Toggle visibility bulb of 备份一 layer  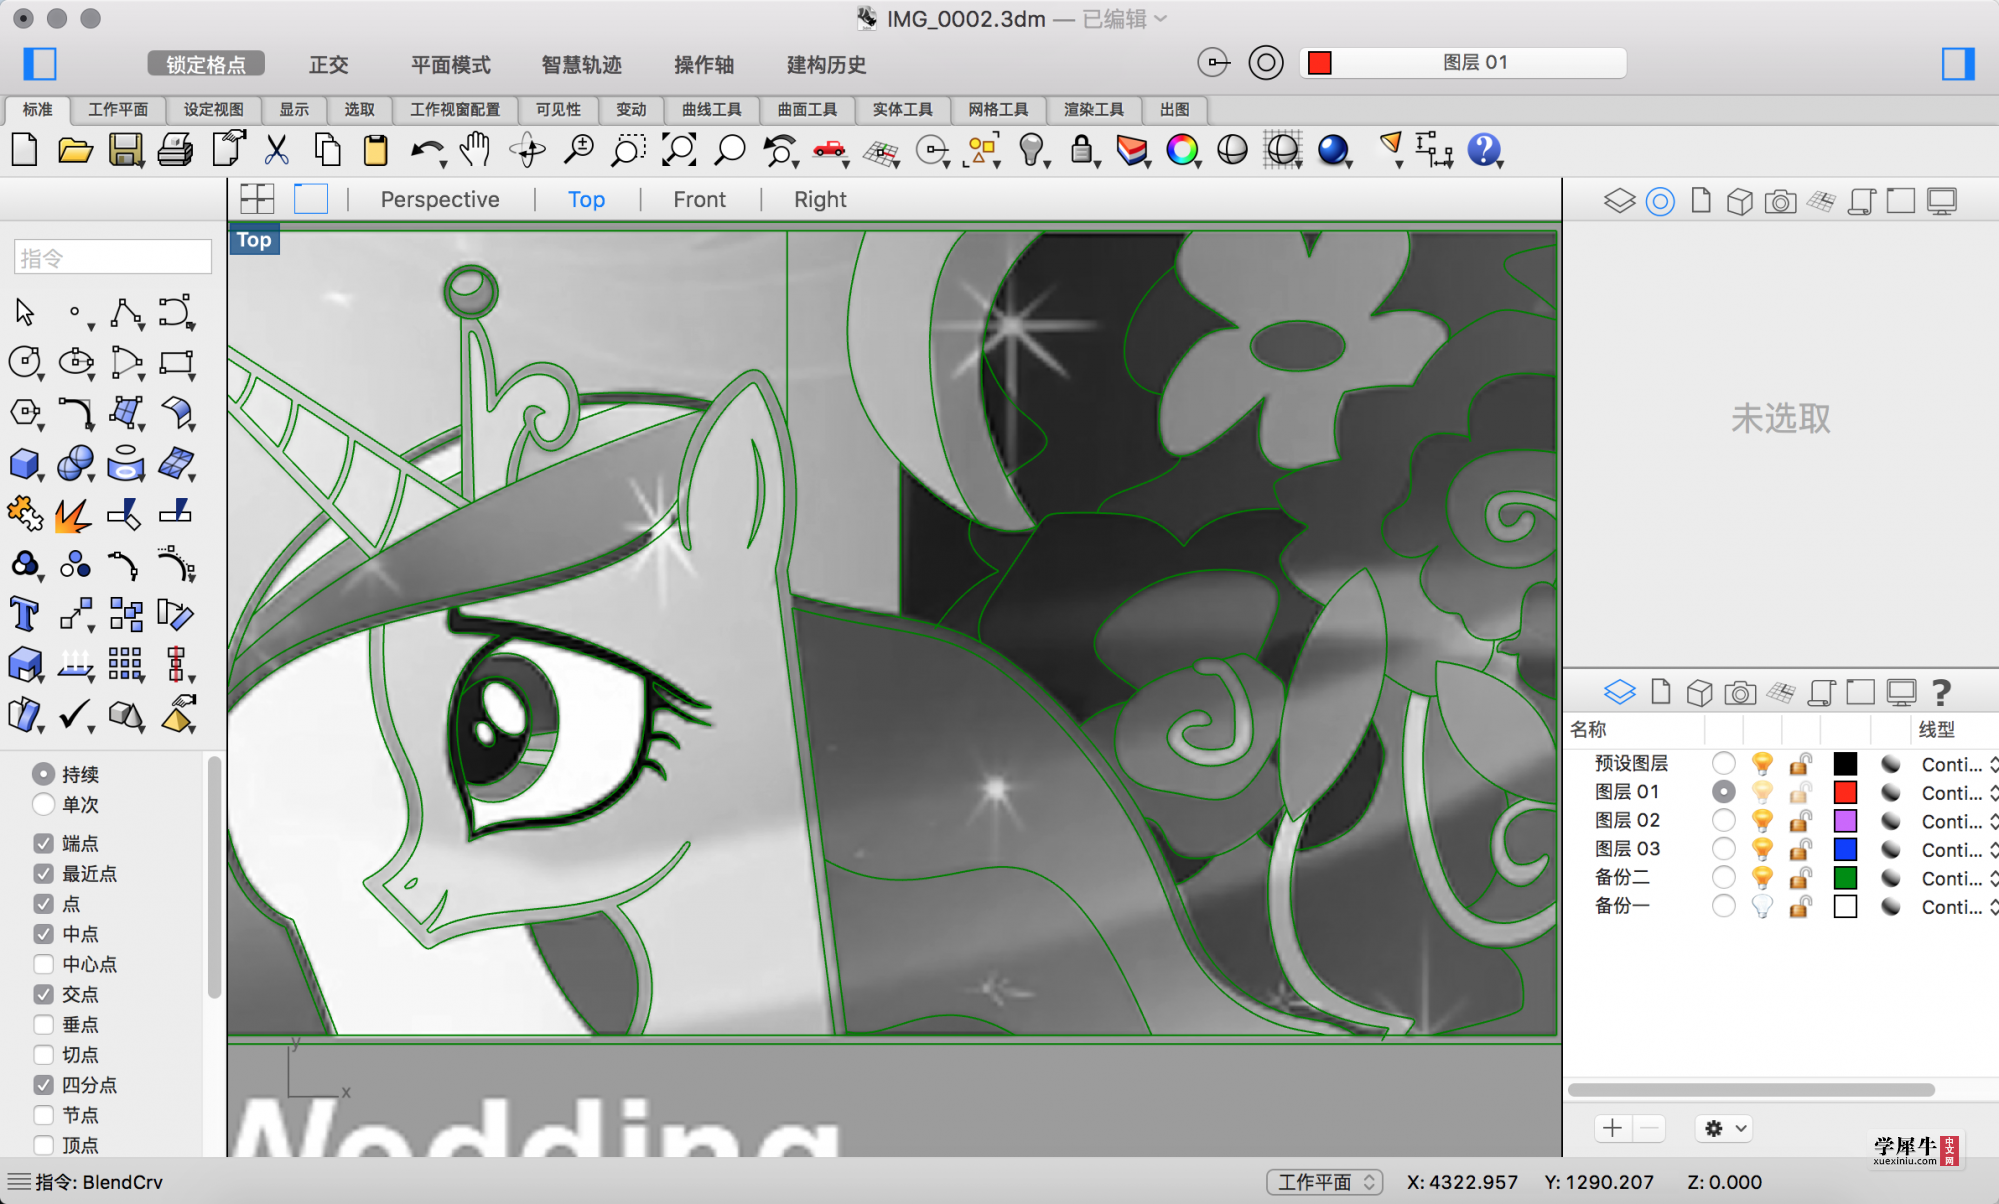tap(1762, 906)
